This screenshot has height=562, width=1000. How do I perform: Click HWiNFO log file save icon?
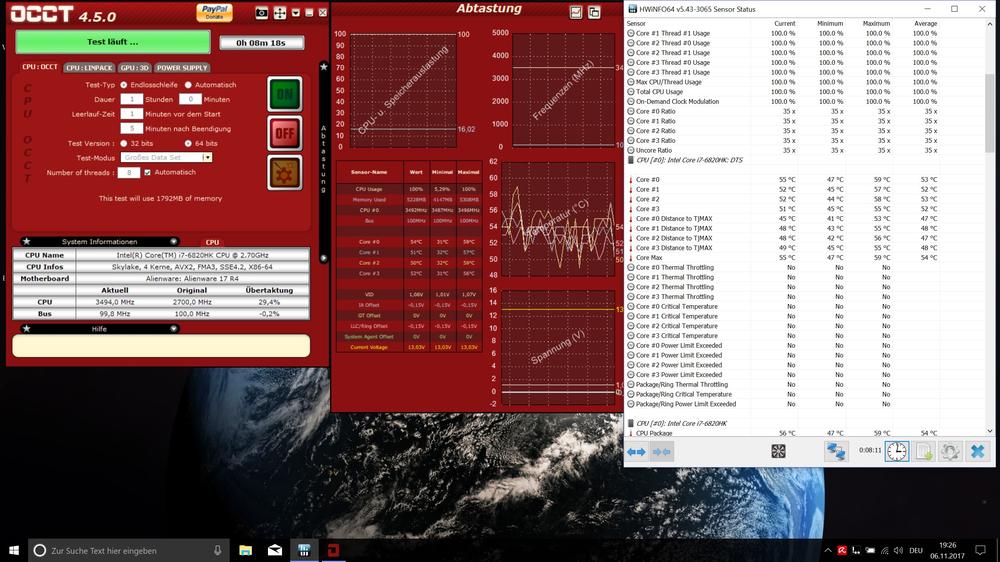click(x=924, y=452)
